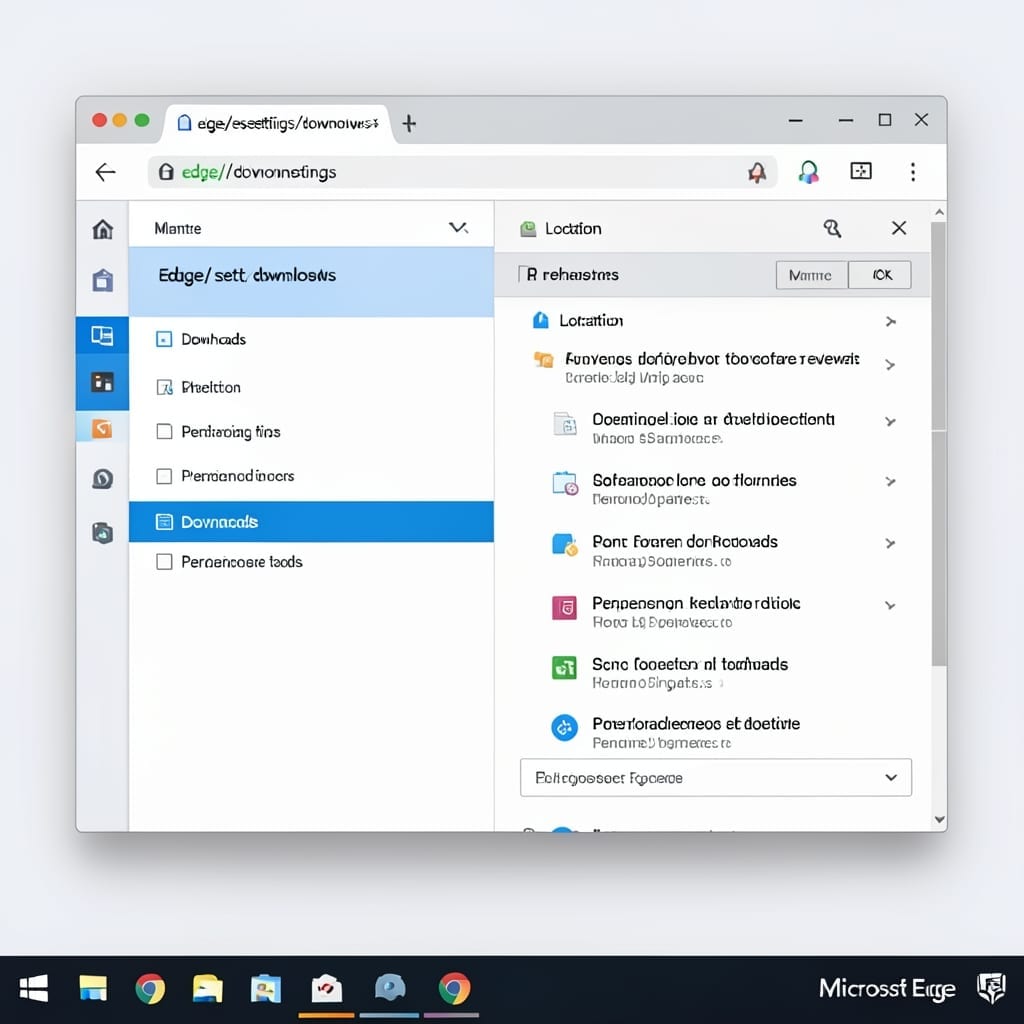Click the orange square sidebar icon

[102, 428]
